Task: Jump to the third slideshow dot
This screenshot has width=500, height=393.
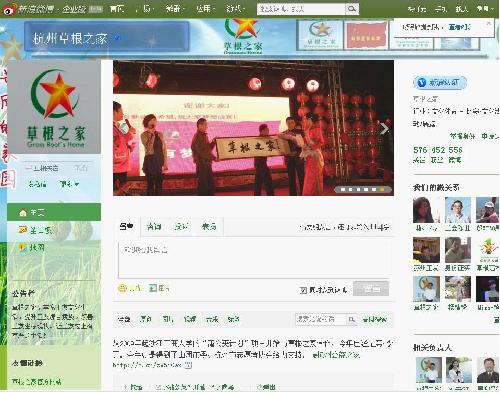Action: coord(358,189)
